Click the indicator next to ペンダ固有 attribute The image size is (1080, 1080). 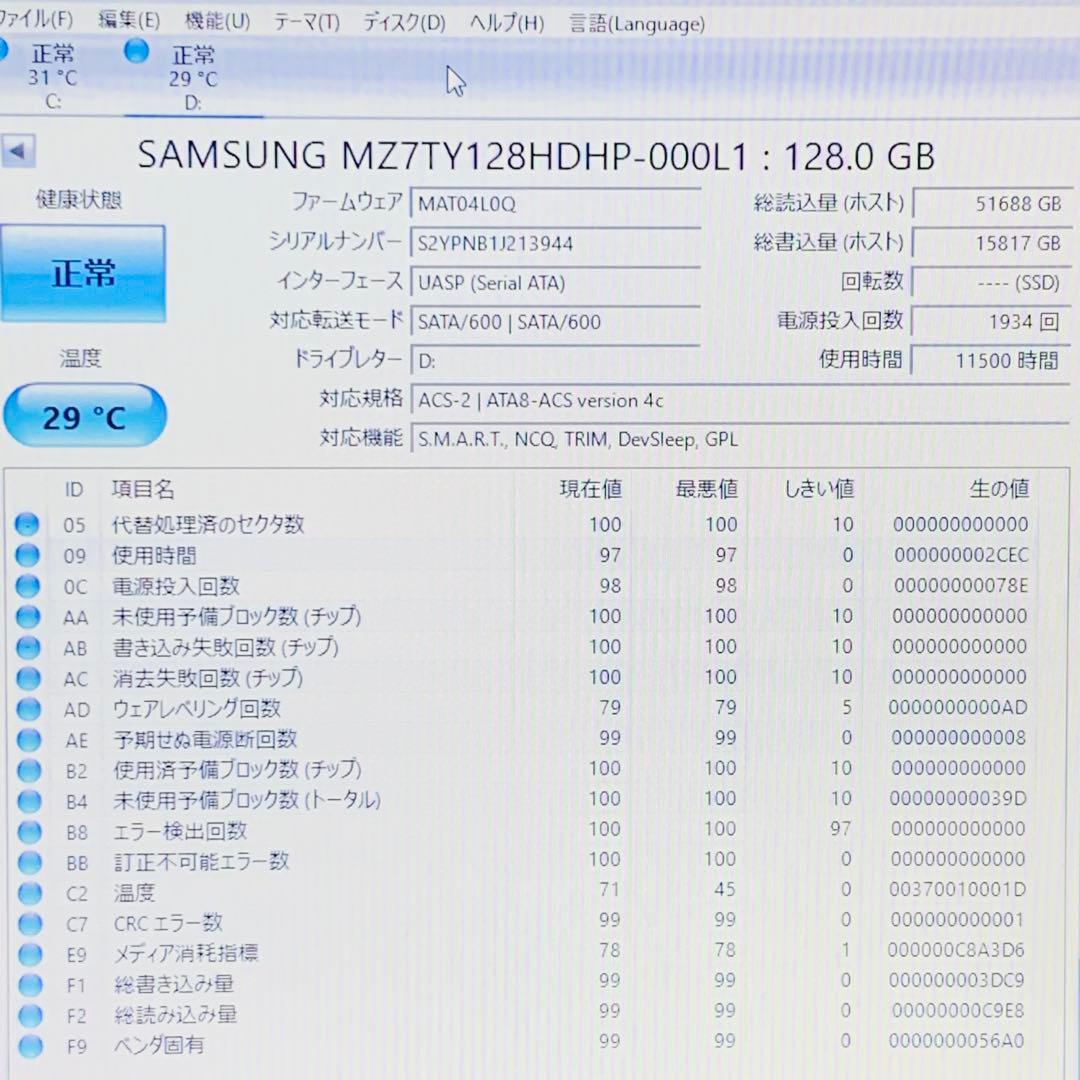[x=28, y=1046]
